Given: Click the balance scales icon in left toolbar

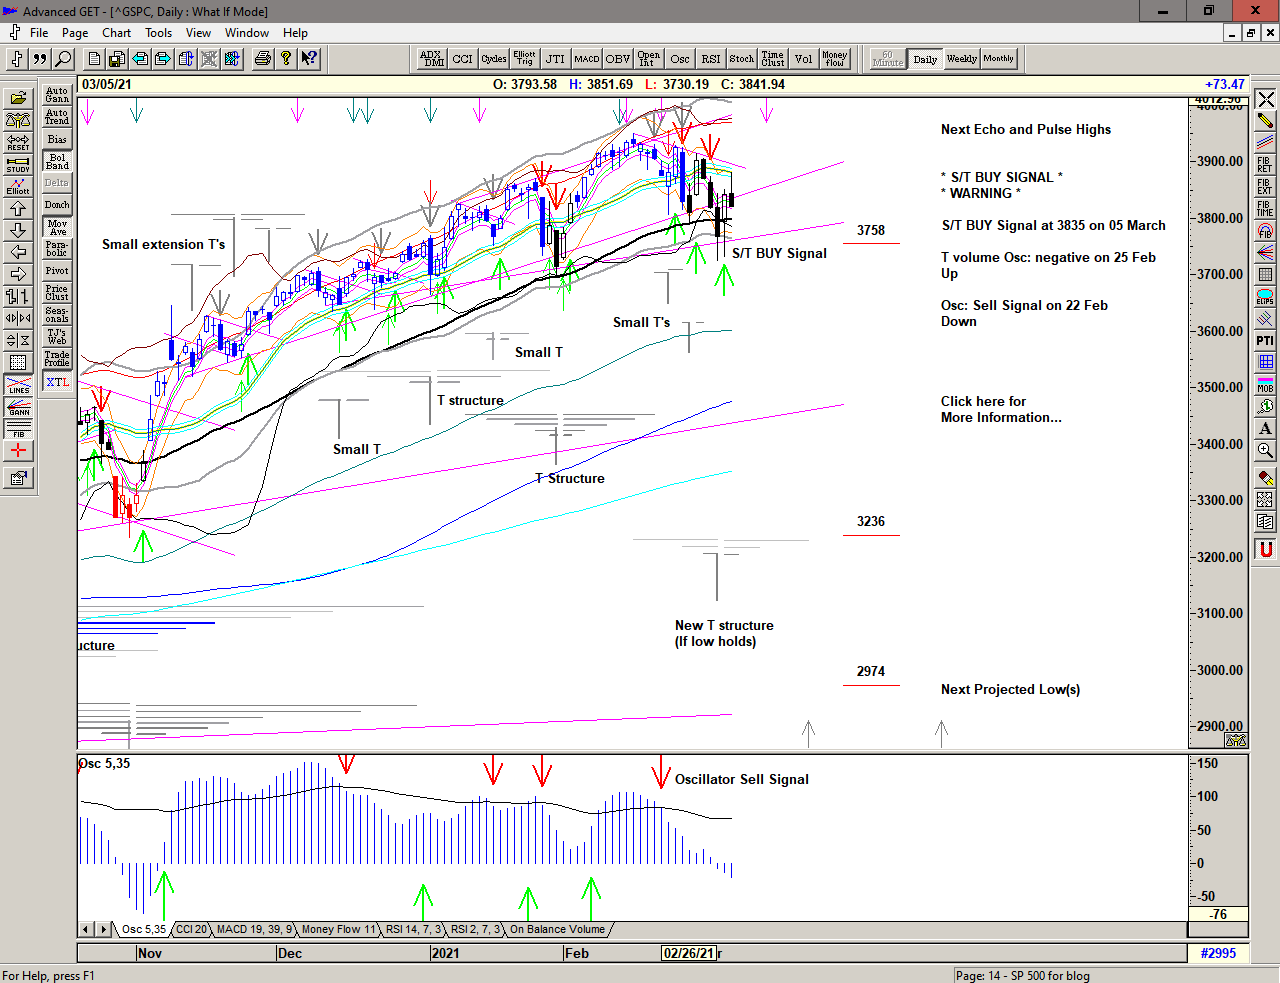Looking at the screenshot, I should (x=18, y=120).
